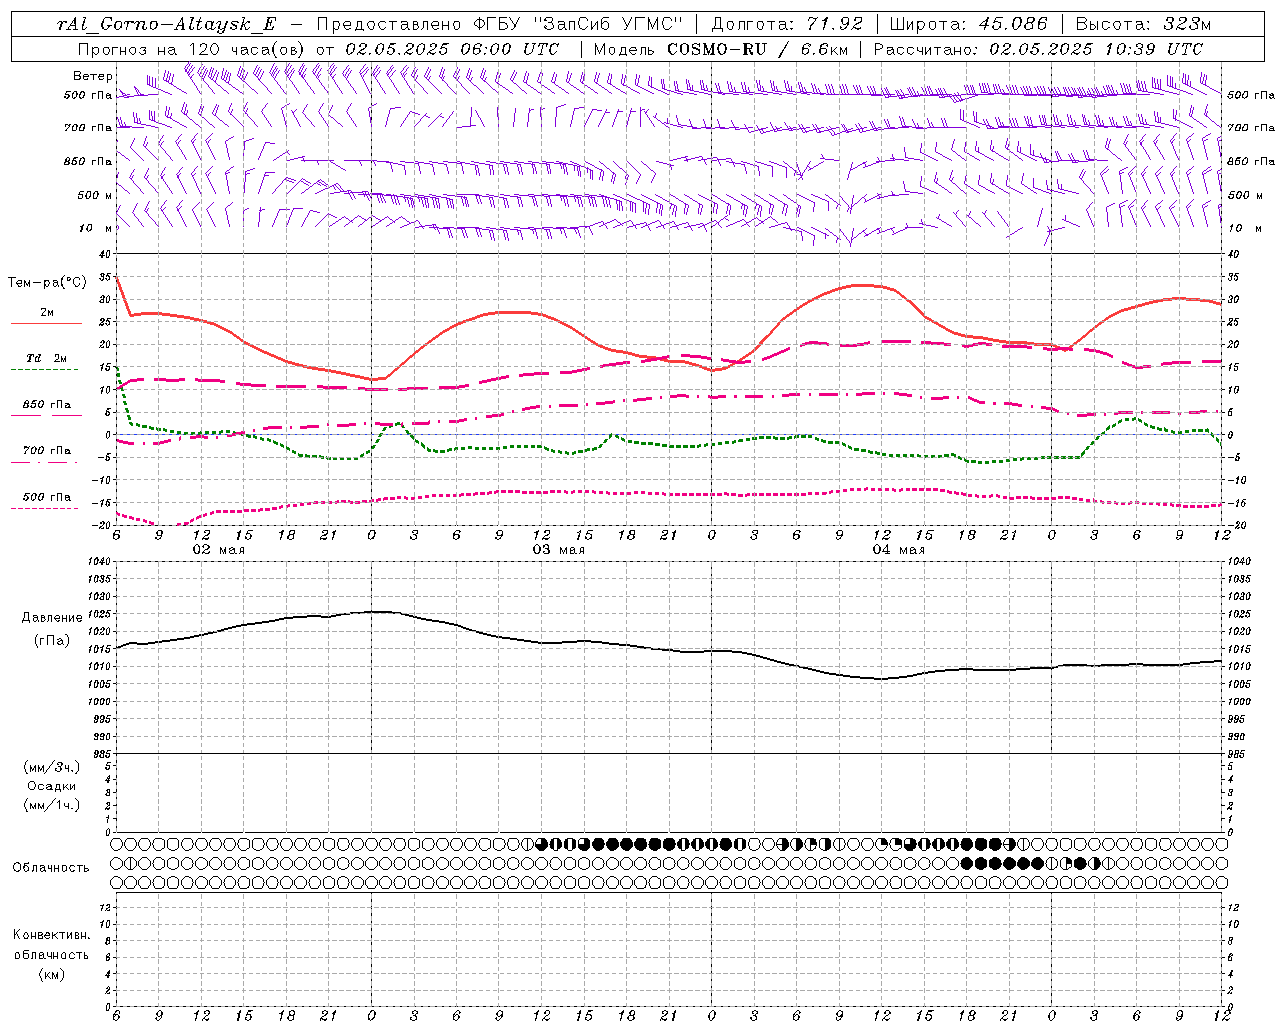Click the Долгота: 71.92 value

(786, 24)
